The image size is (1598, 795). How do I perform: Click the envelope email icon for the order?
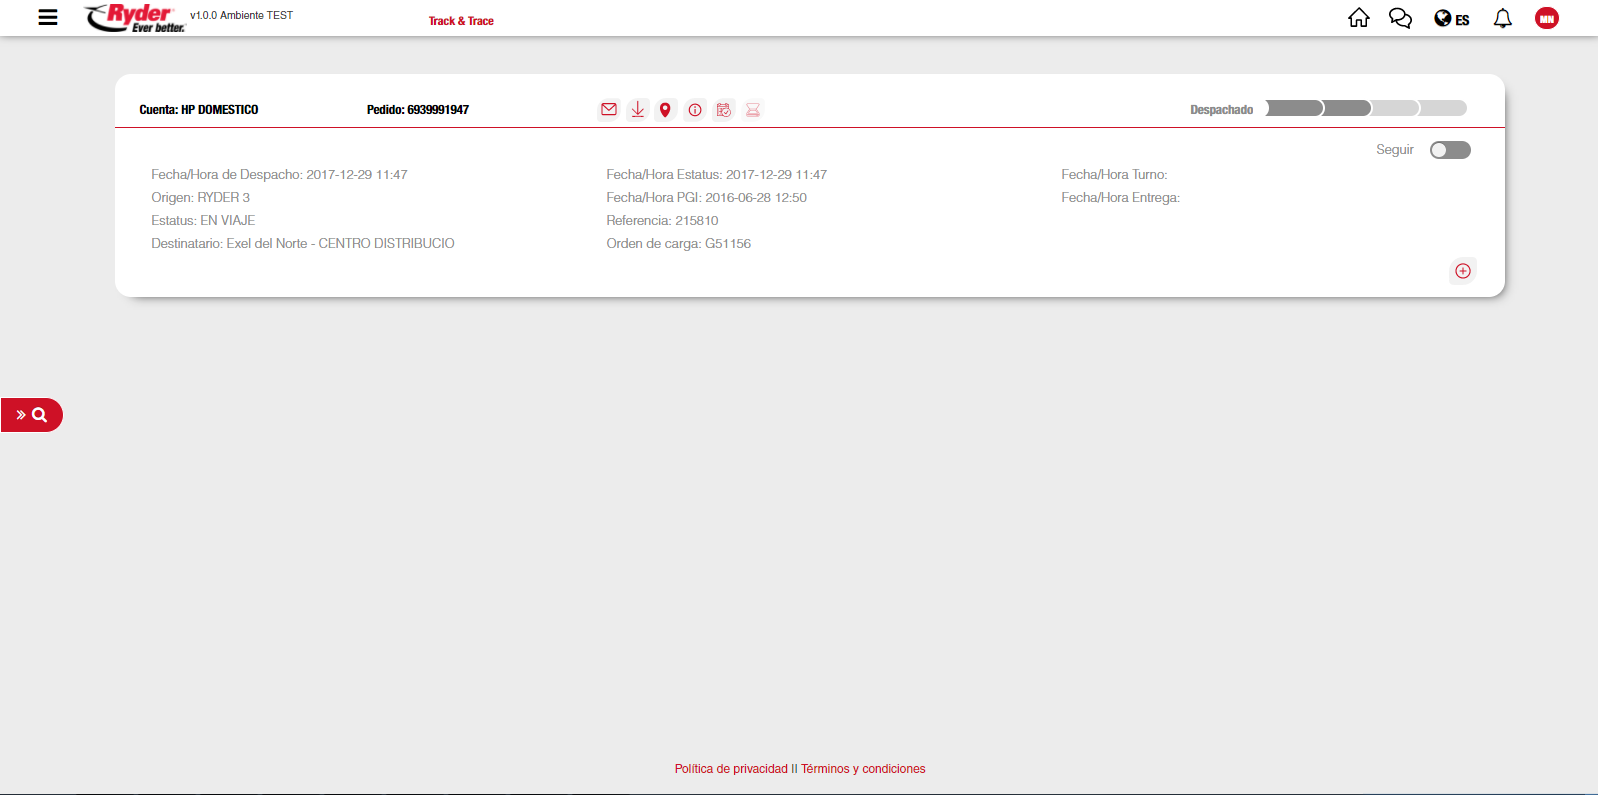click(608, 110)
